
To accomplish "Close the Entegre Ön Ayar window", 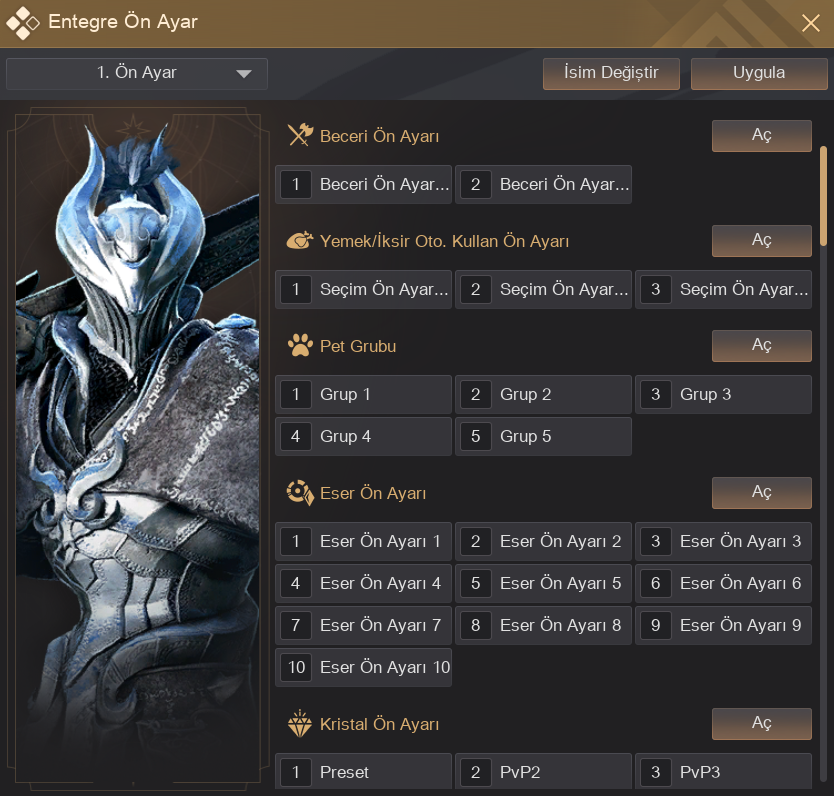I will tap(810, 23).
